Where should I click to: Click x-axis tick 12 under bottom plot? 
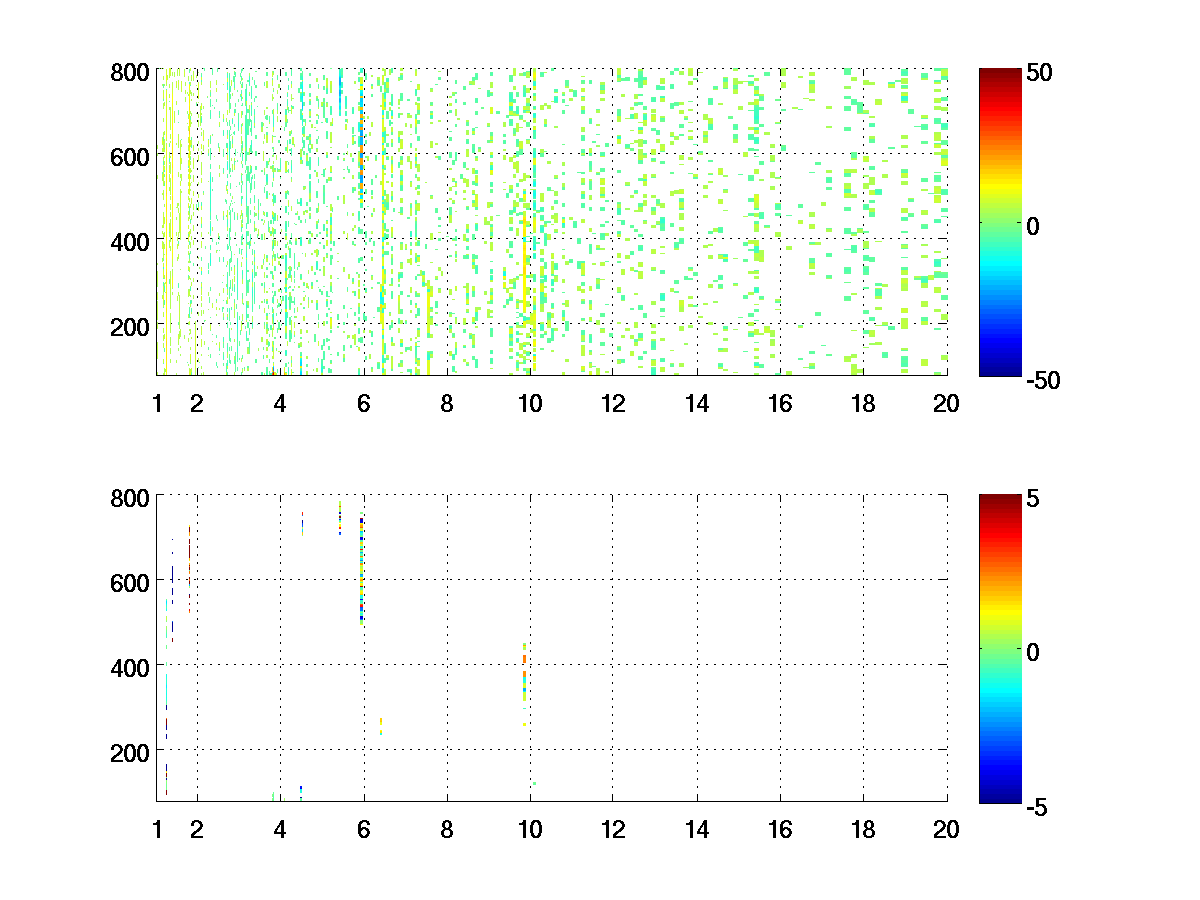coord(613,829)
